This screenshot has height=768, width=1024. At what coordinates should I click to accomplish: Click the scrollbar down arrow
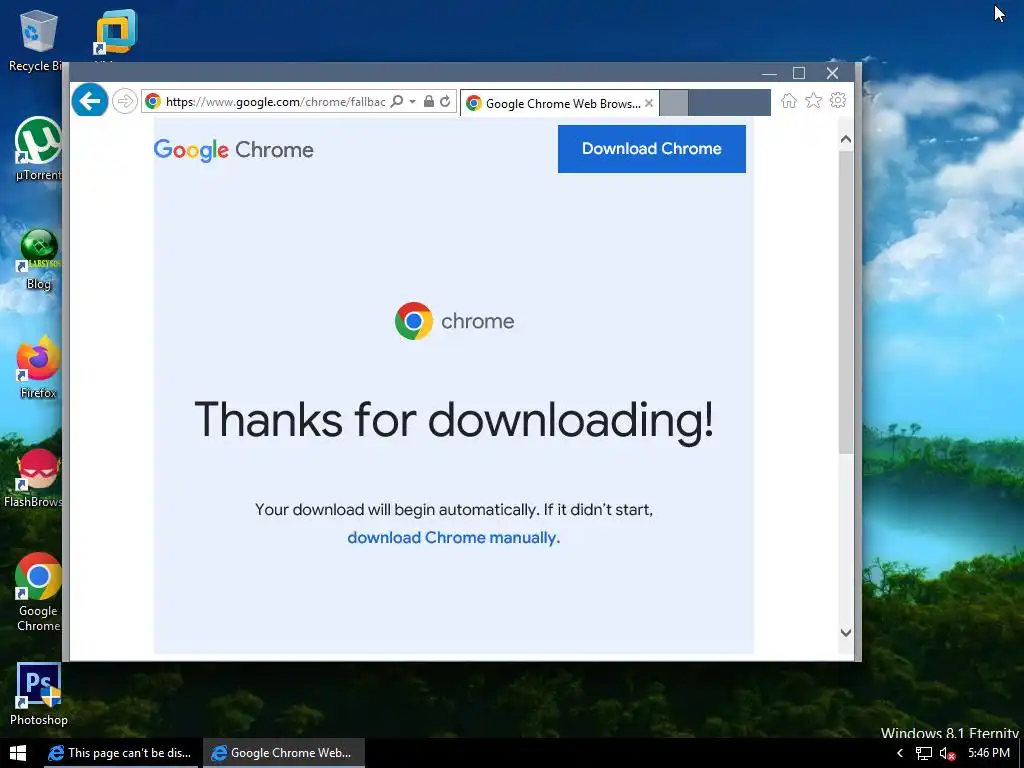pos(846,632)
